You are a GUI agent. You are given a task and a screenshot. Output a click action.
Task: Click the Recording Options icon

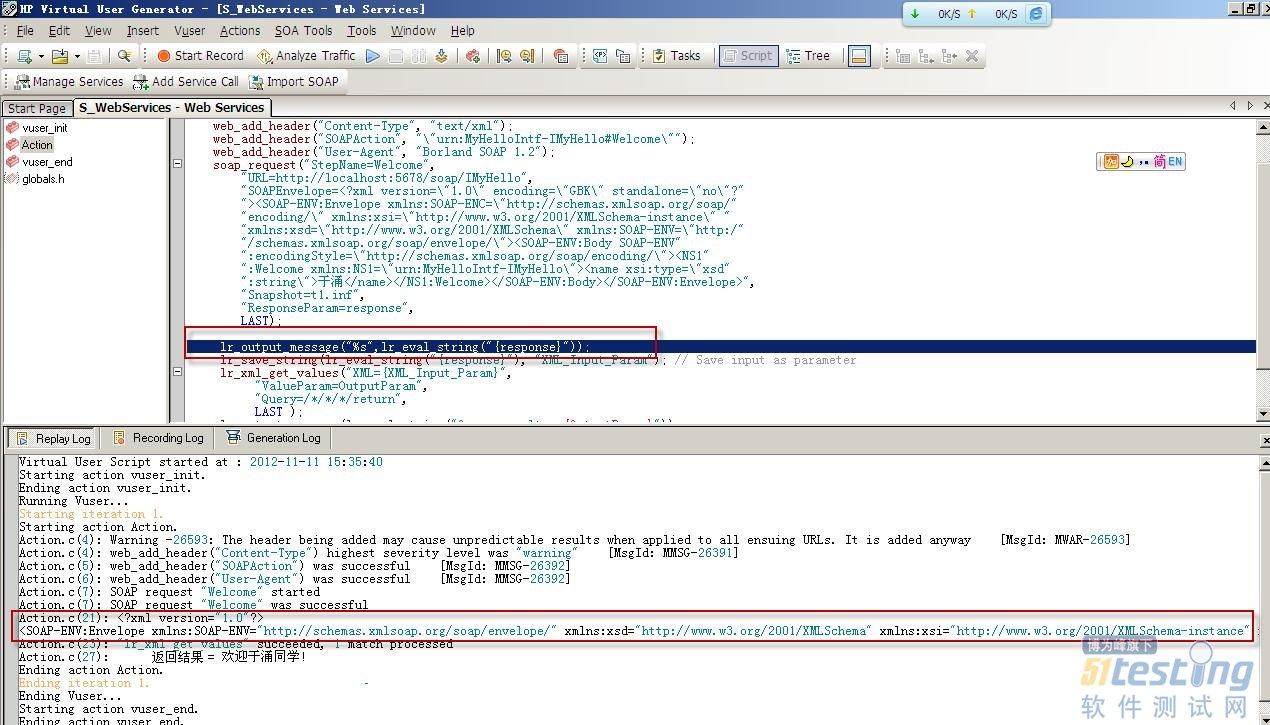point(527,56)
